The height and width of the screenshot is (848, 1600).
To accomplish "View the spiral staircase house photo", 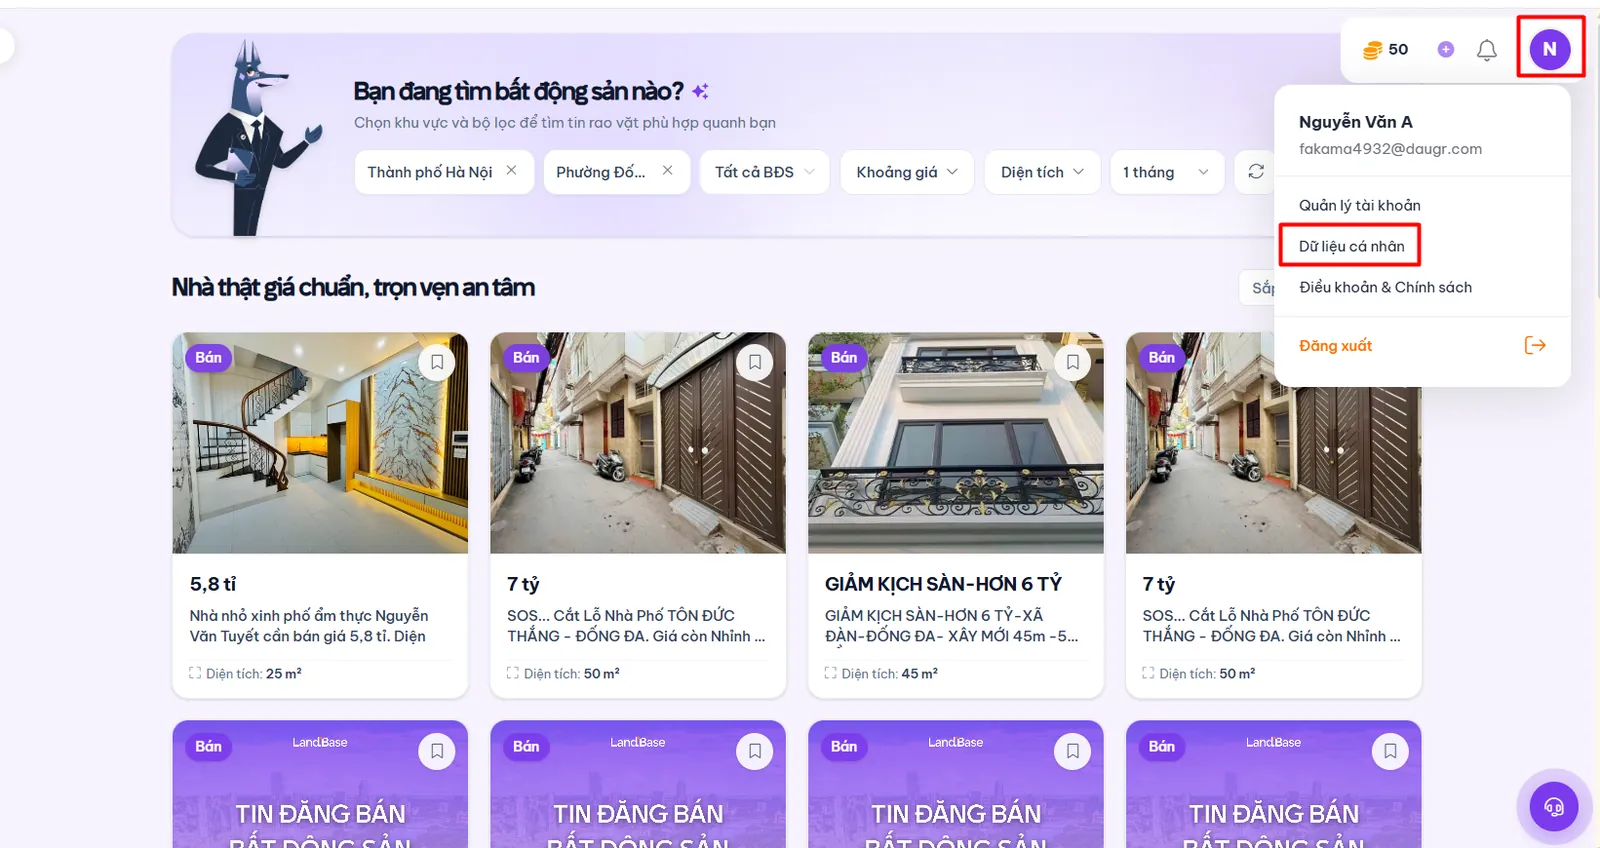I will (x=320, y=443).
